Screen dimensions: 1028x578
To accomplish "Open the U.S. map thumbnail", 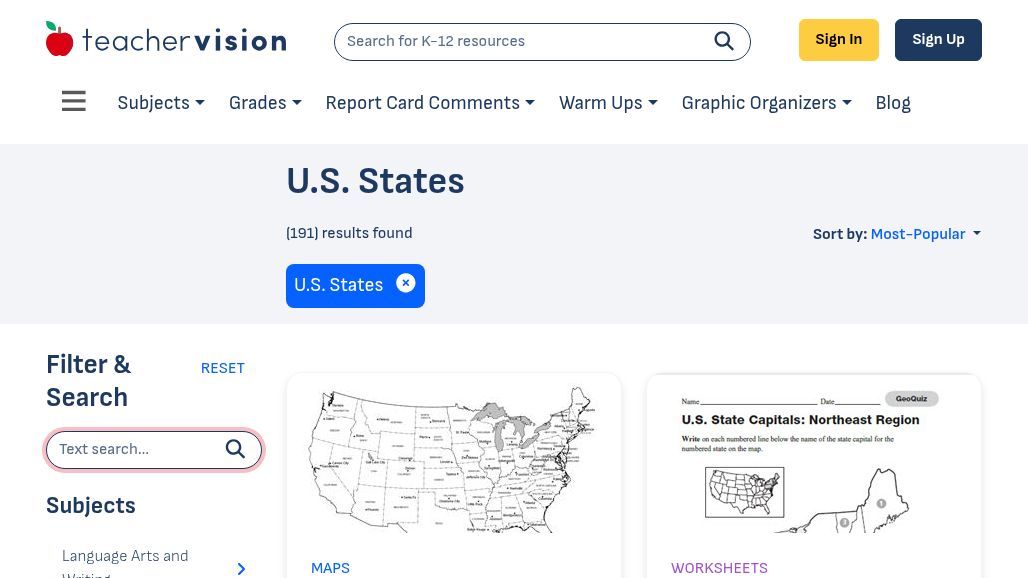I will pos(453,460).
